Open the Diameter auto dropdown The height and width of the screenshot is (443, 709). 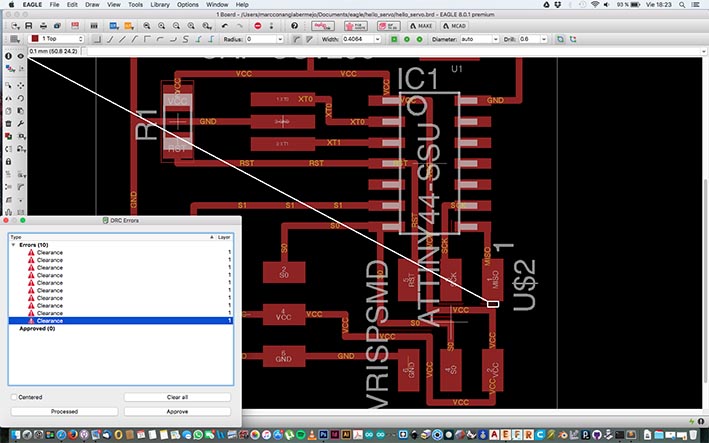[x=495, y=39]
